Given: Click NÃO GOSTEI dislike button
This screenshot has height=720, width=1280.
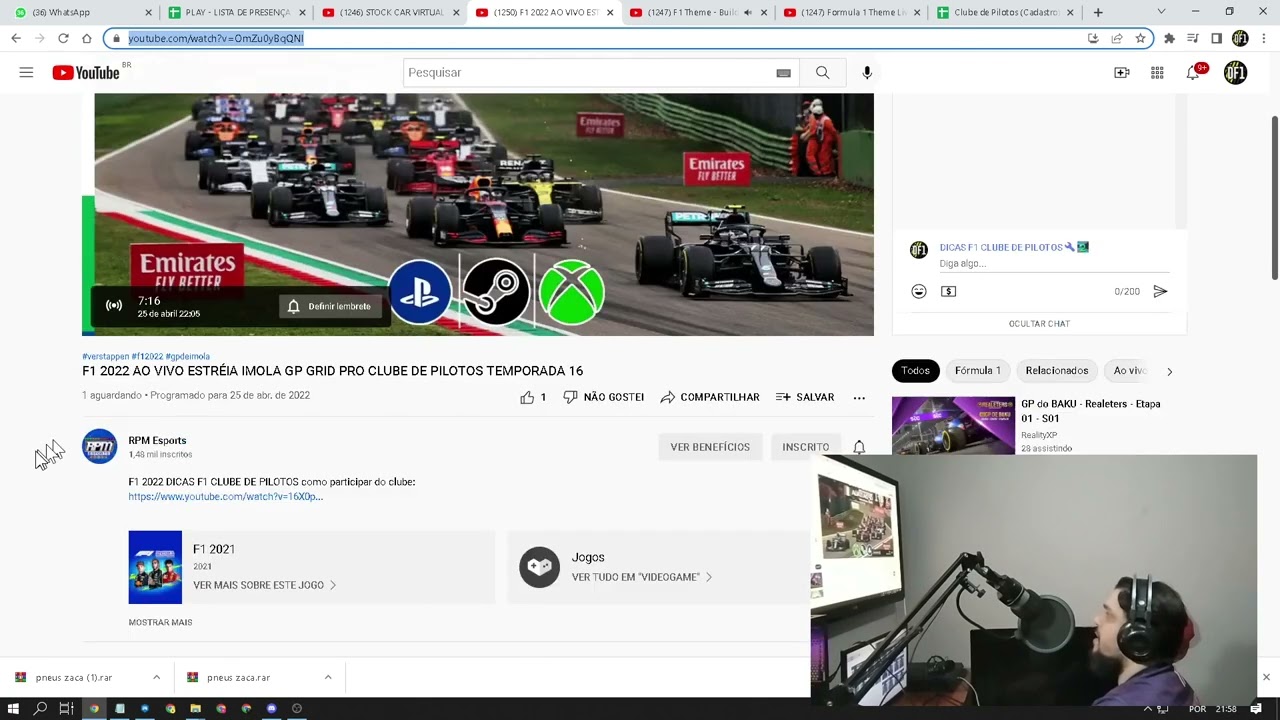Looking at the screenshot, I should point(603,397).
